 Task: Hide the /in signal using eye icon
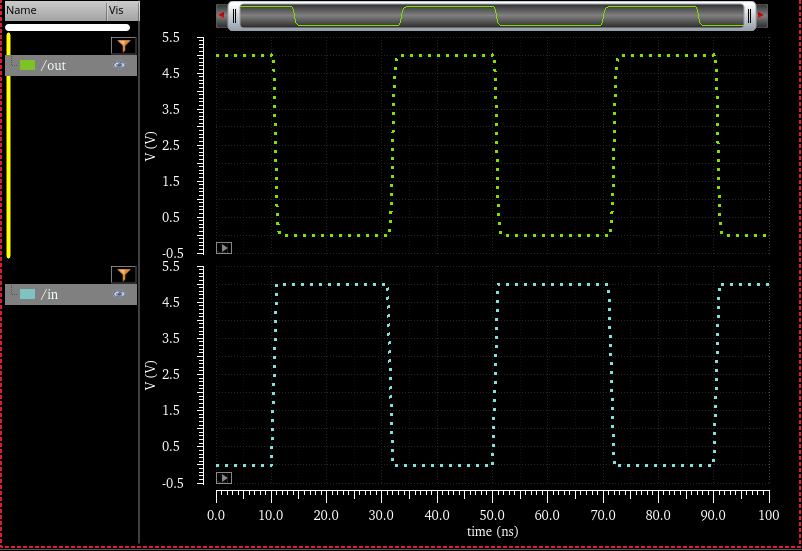pyautogui.click(x=120, y=294)
